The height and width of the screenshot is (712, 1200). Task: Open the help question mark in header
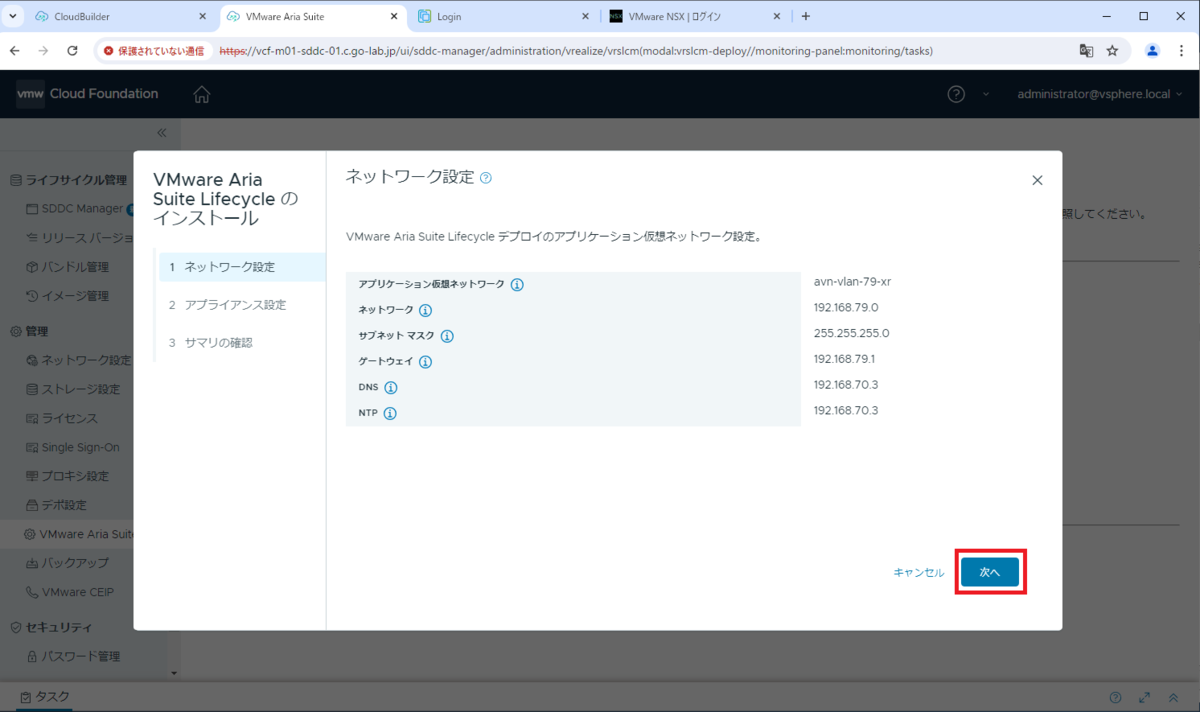956,94
